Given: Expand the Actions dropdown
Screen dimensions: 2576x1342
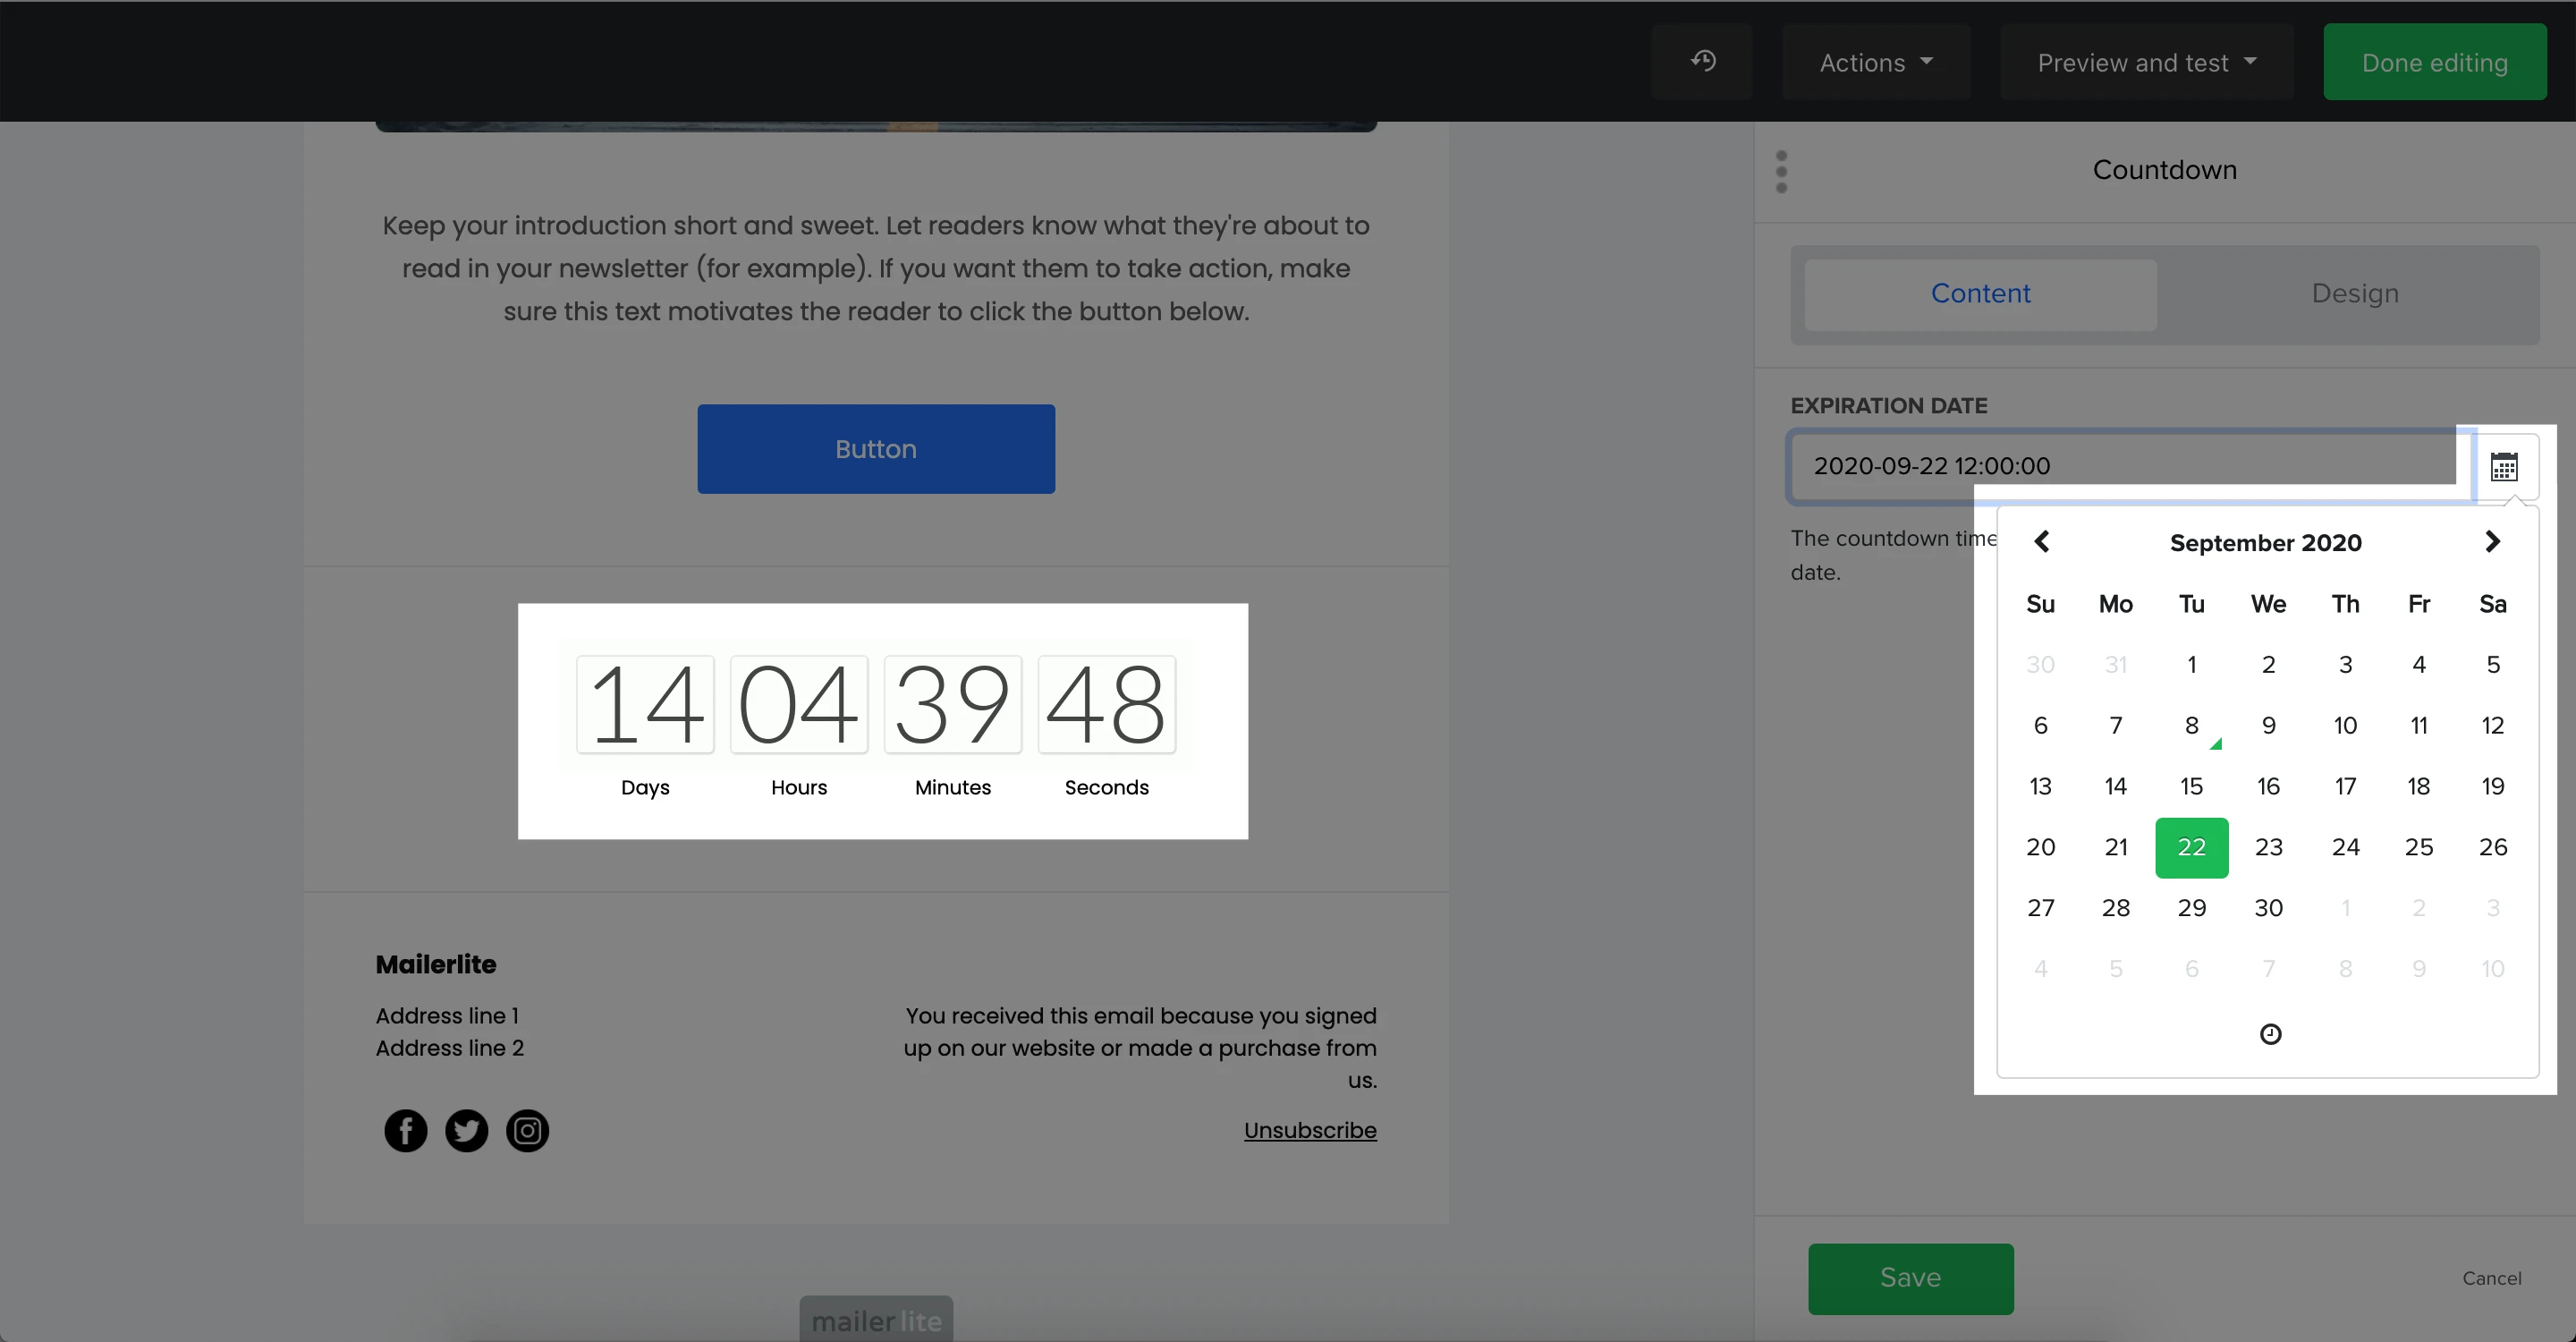Looking at the screenshot, I should click(1875, 63).
